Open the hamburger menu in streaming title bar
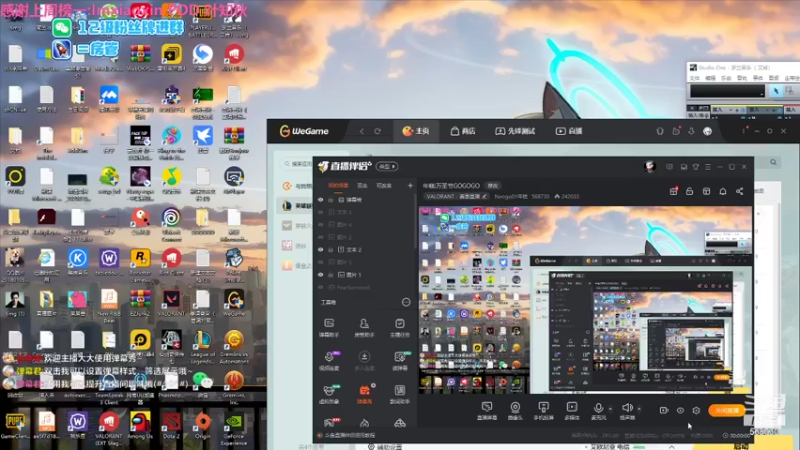Screen dimensions: 800x450 [x=708, y=167]
